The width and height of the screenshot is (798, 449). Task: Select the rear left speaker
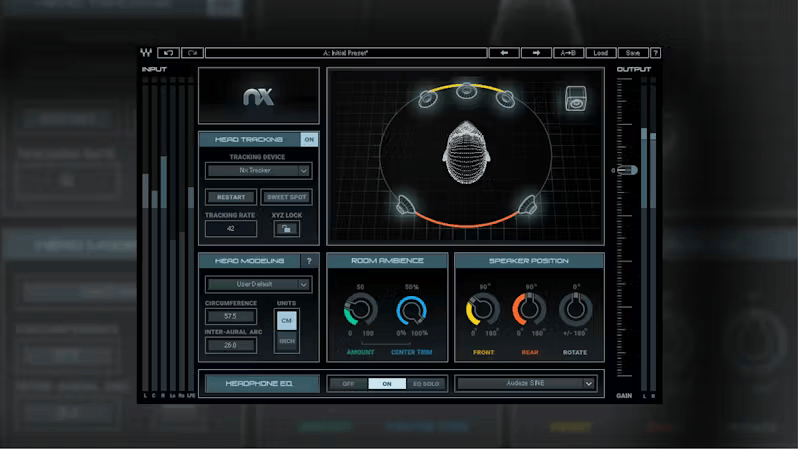tap(406, 205)
